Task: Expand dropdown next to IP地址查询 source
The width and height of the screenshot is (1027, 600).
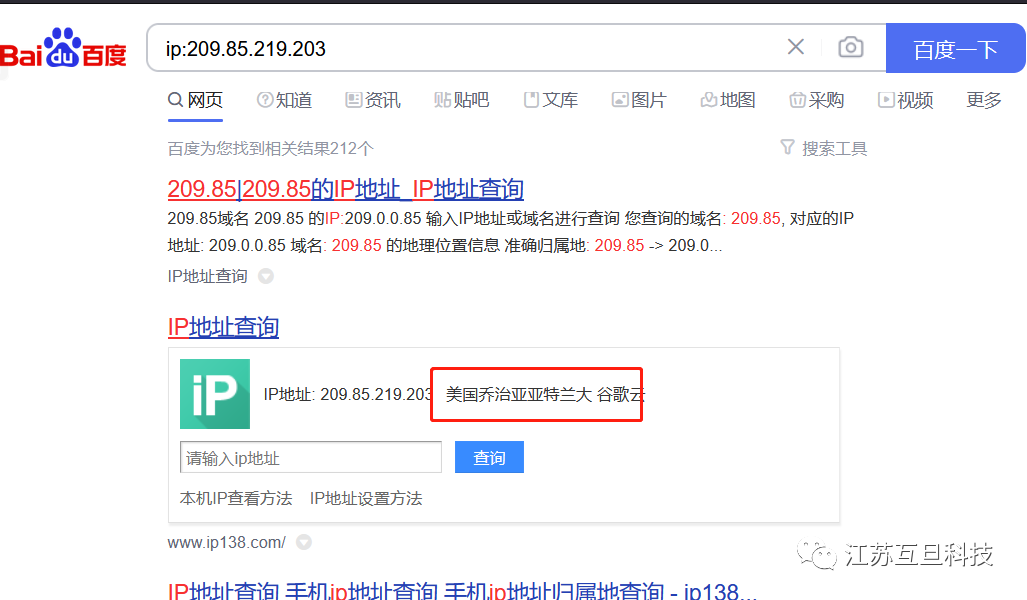Action: tap(266, 277)
